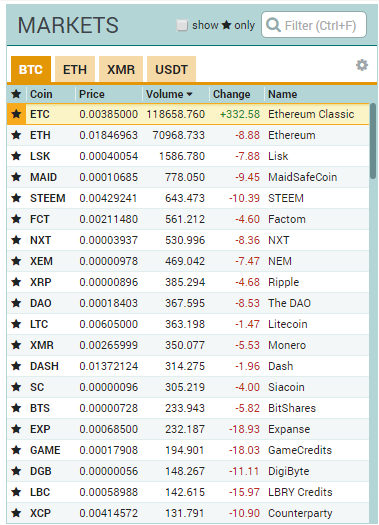Click the markets list vertical scrollbar
This screenshot has height=525, width=379.
(373, 141)
